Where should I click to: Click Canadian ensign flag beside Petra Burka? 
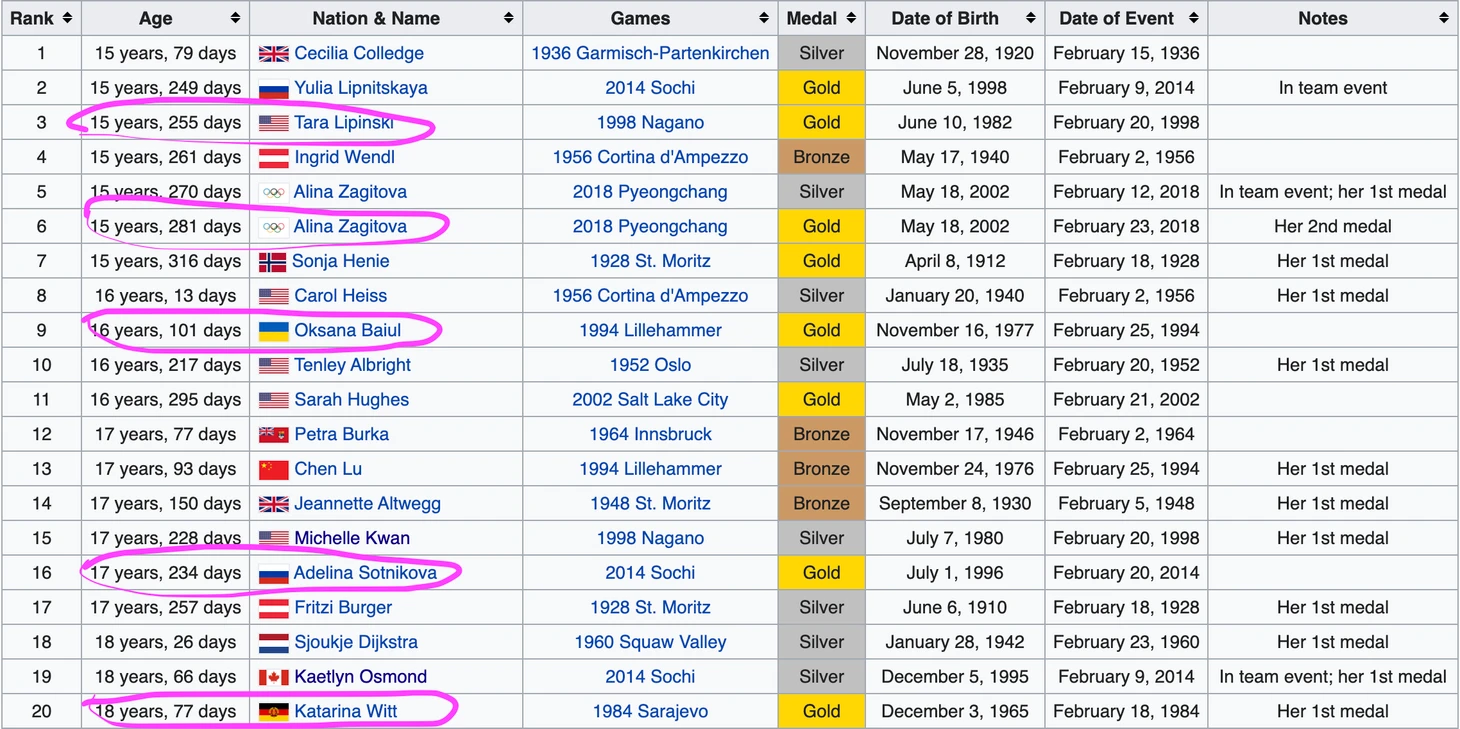click(x=273, y=435)
